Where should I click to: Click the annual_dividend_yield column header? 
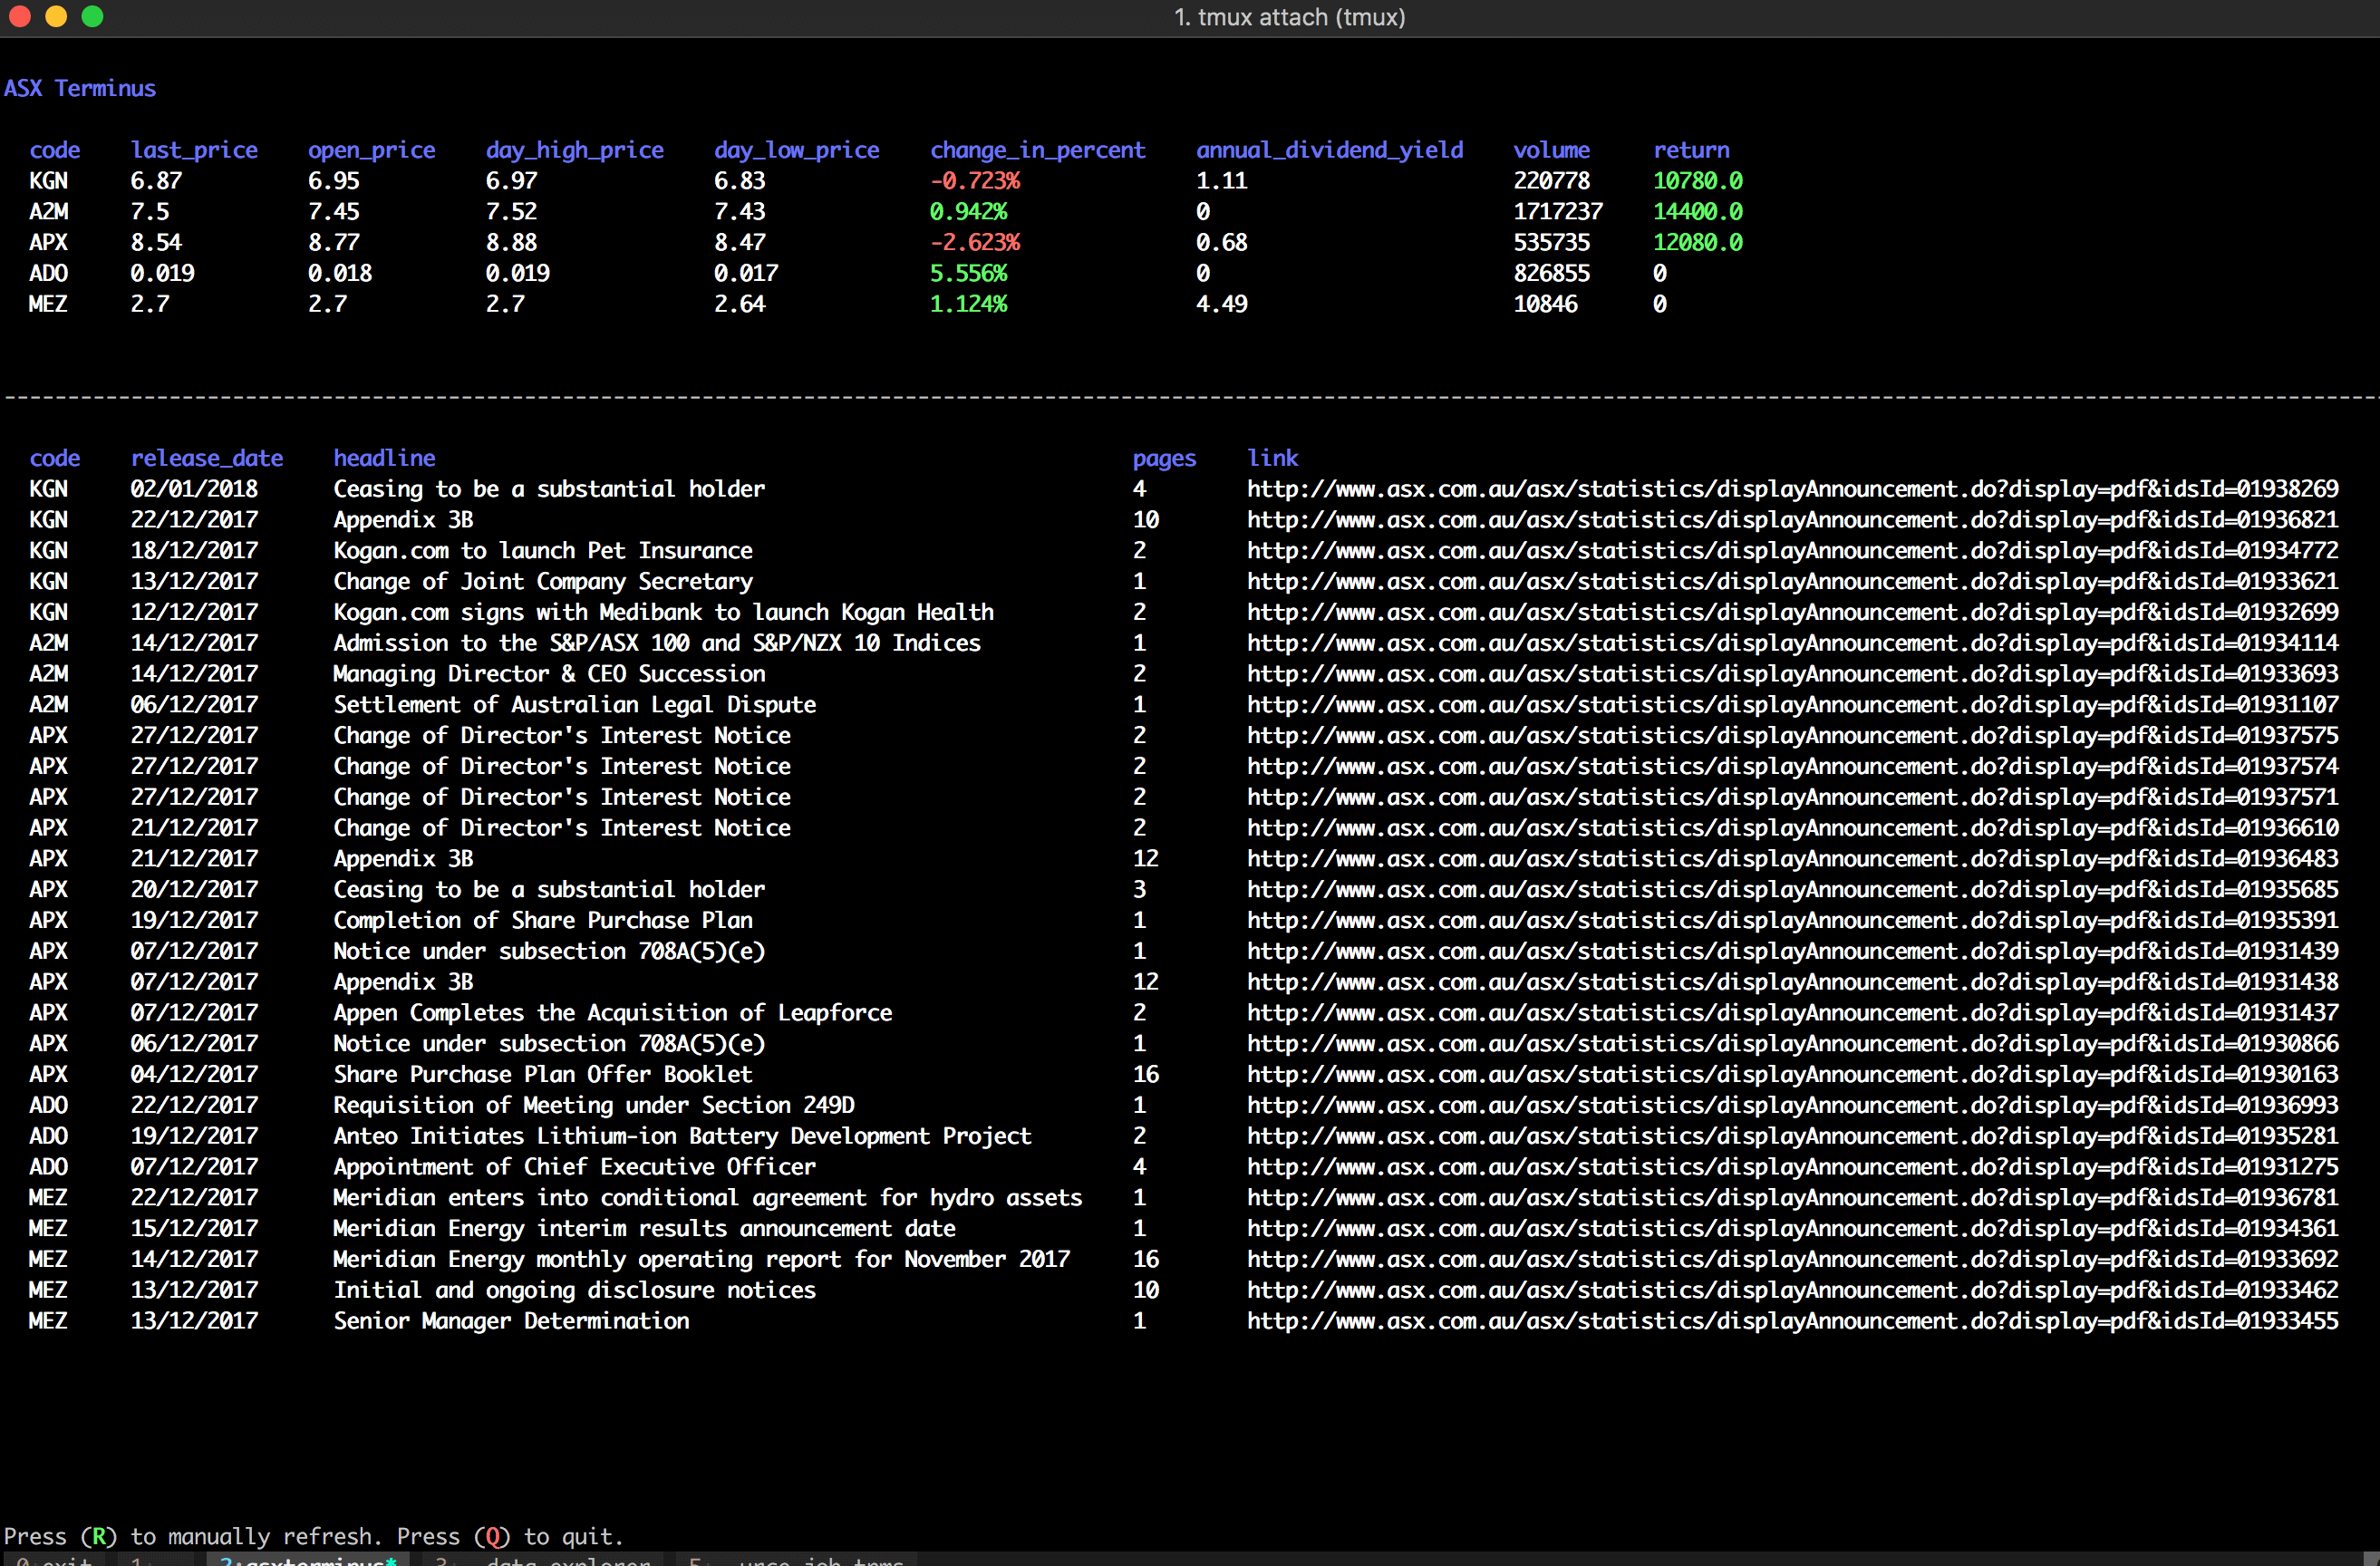1329,150
